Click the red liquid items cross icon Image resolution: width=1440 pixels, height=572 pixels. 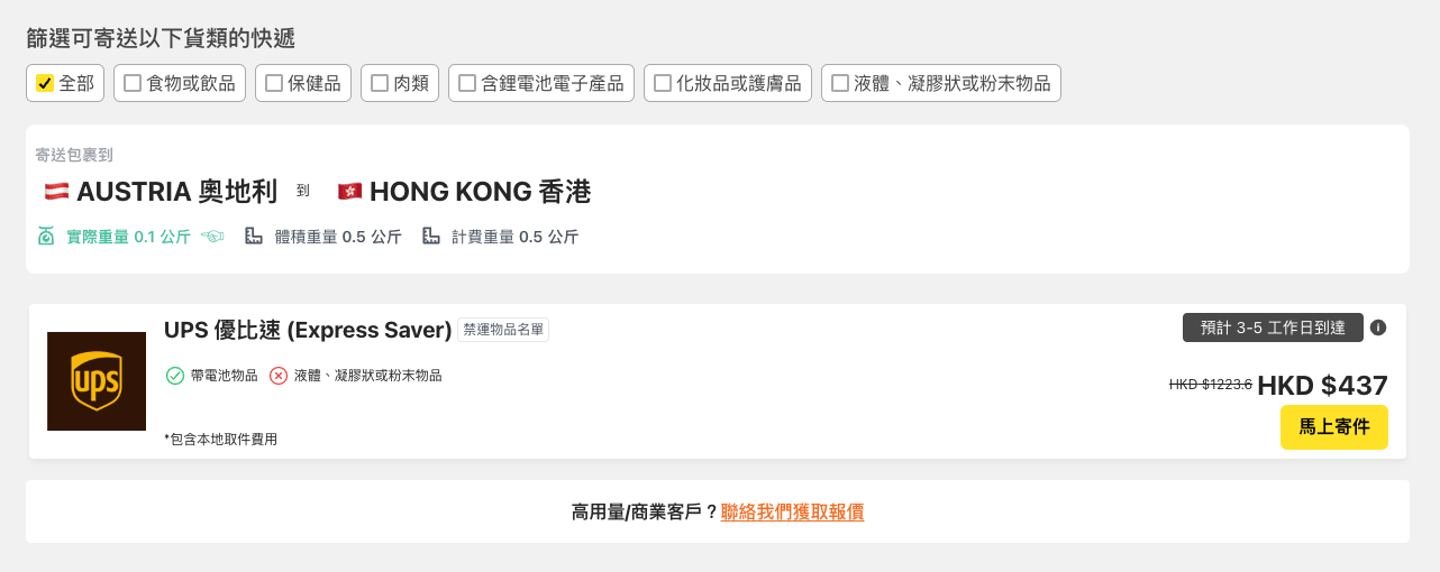[279, 376]
